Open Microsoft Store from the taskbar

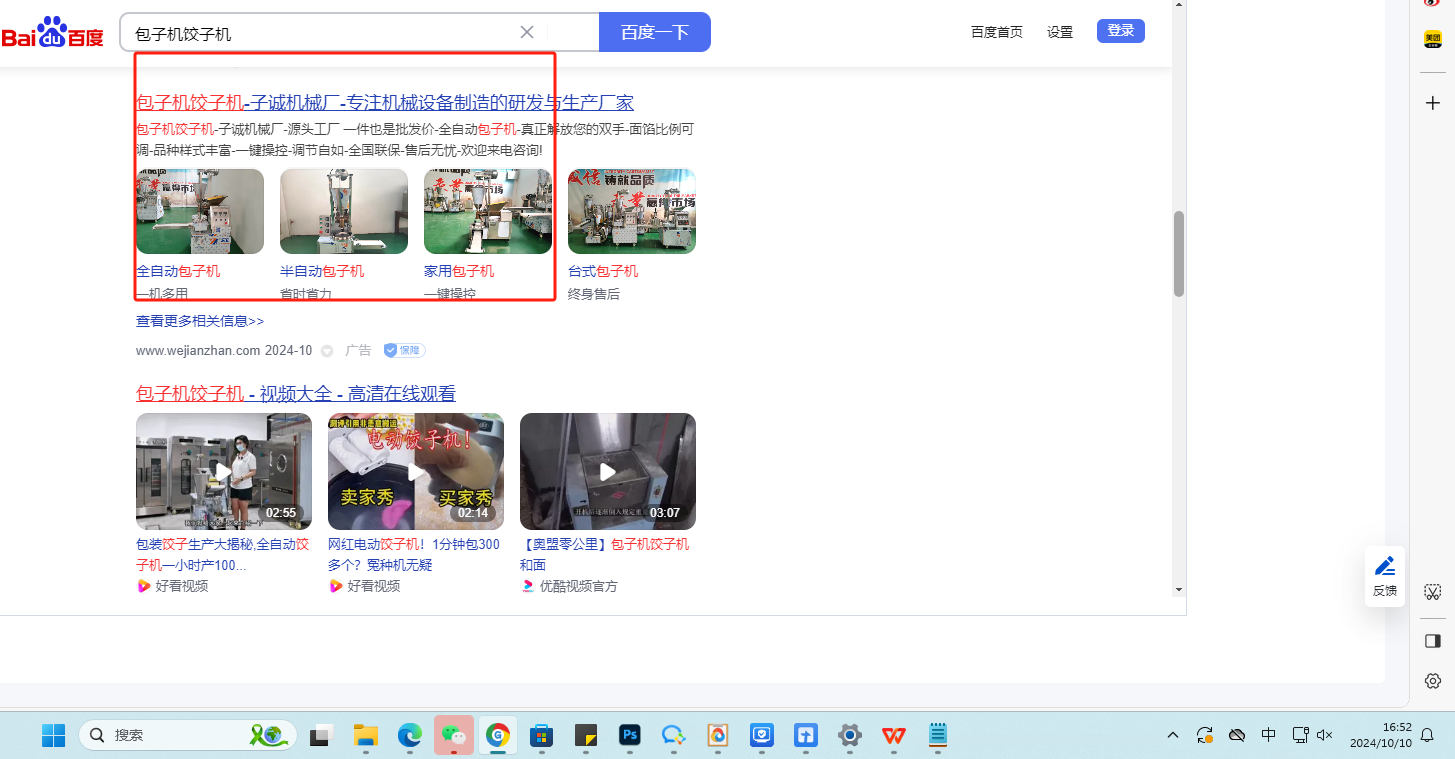(541, 735)
